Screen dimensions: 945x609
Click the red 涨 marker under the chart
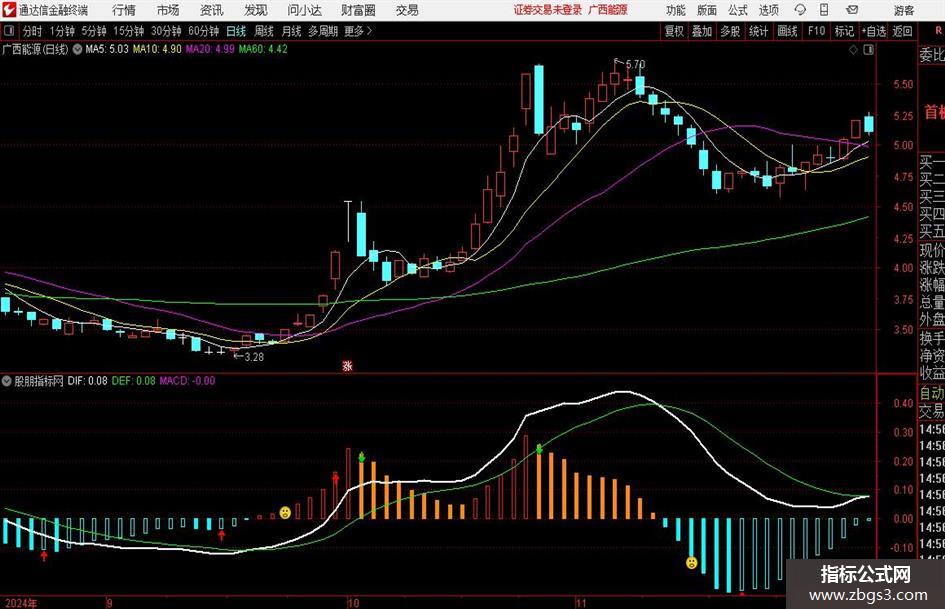pyautogui.click(x=347, y=365)
